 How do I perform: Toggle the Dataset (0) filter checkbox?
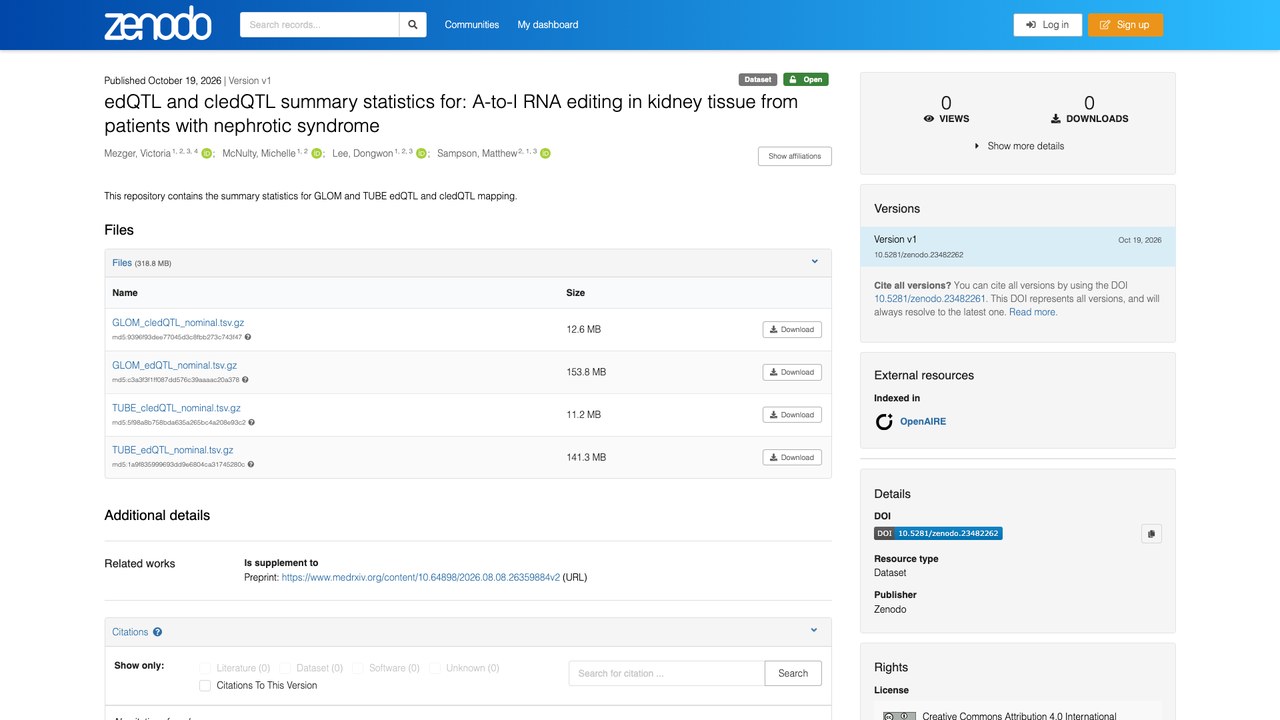[285, 668]
